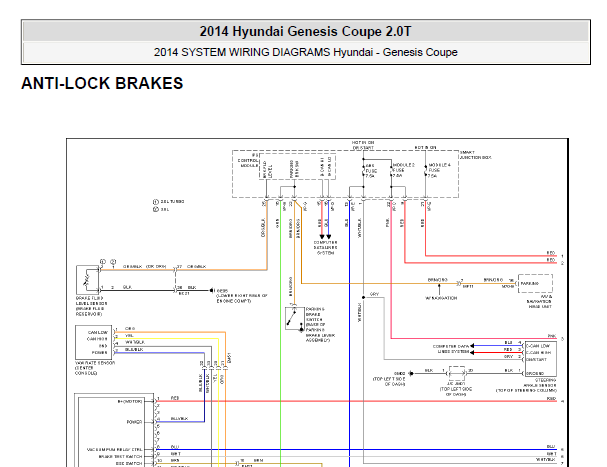607x467 pixels.
Task: Click the 'SMART JUNCTION BOX' label
Action: point(475,155)
